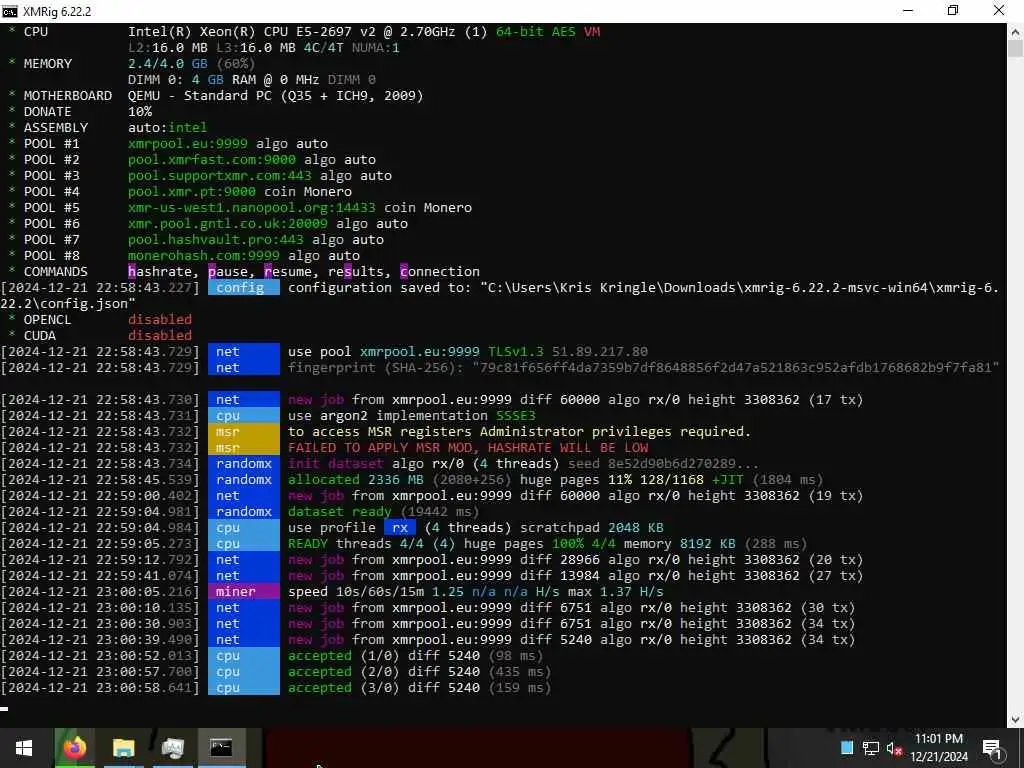Click 'use argon2 implementation SSSE3' line
Viewport: 1024px width, 768px height.
pos(412,415)
